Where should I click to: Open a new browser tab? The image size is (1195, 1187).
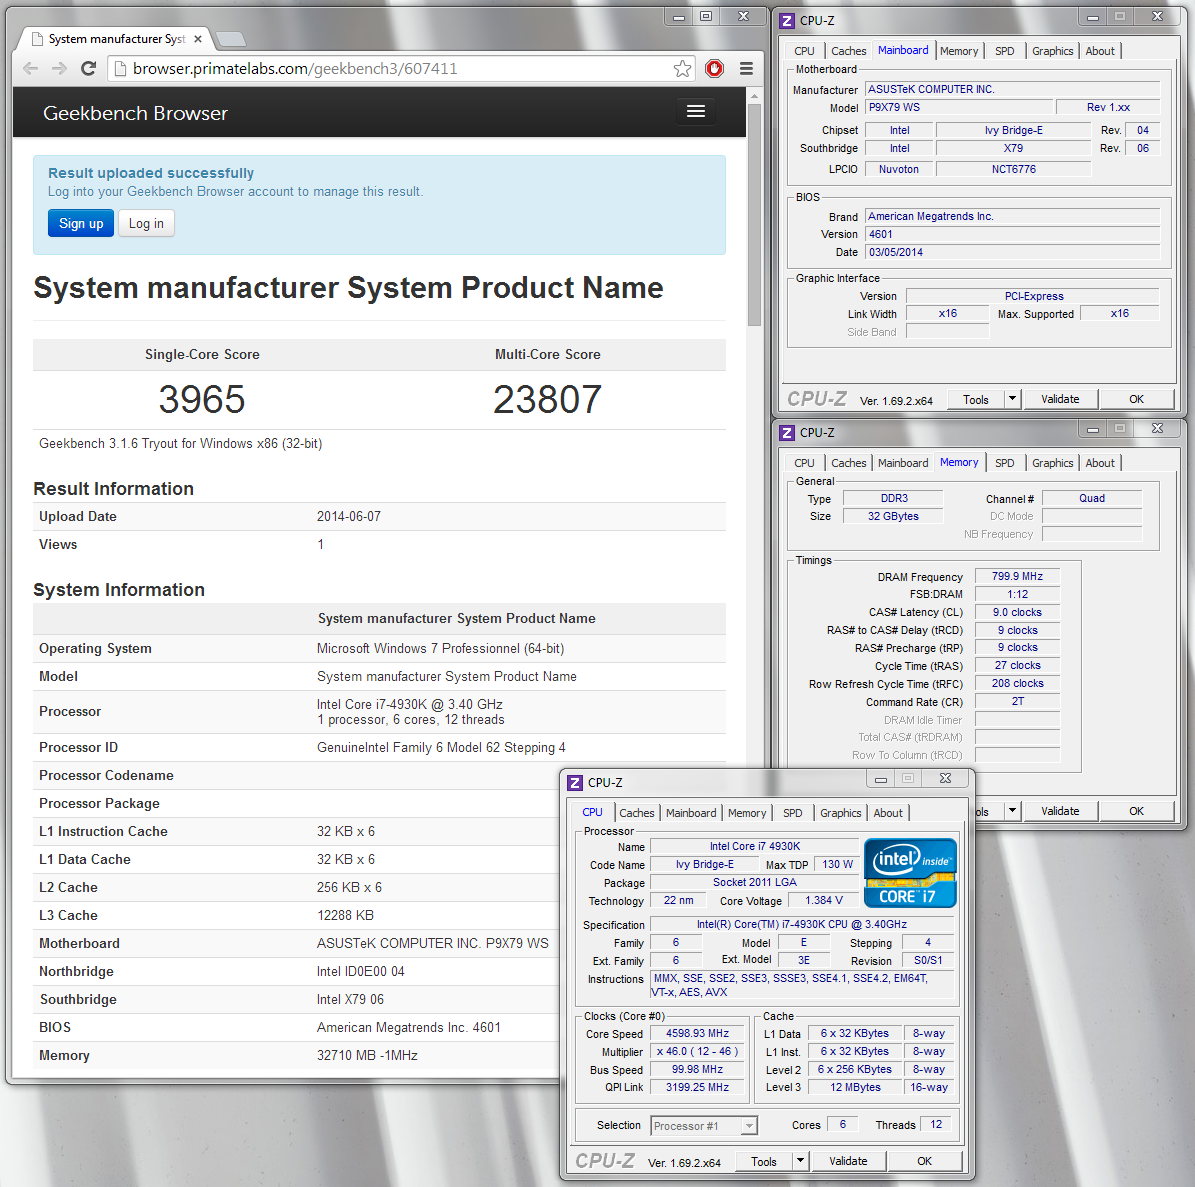pyautogui.click(x=230, y=39)
